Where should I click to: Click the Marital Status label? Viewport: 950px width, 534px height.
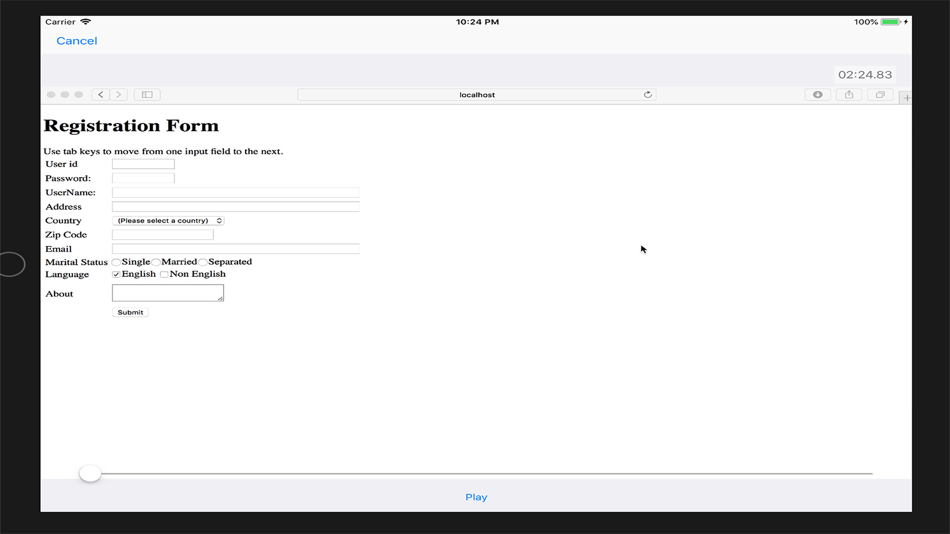(76, 262)
